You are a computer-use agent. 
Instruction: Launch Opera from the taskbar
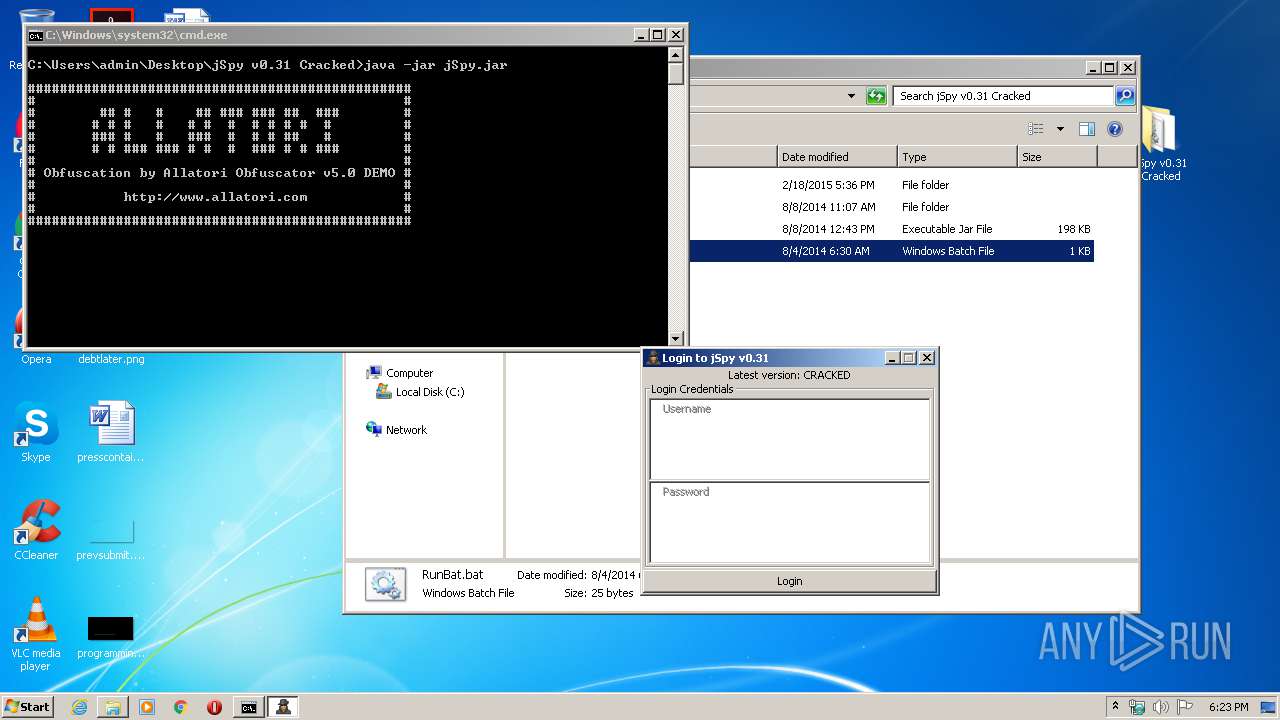(x=214, y=707)
